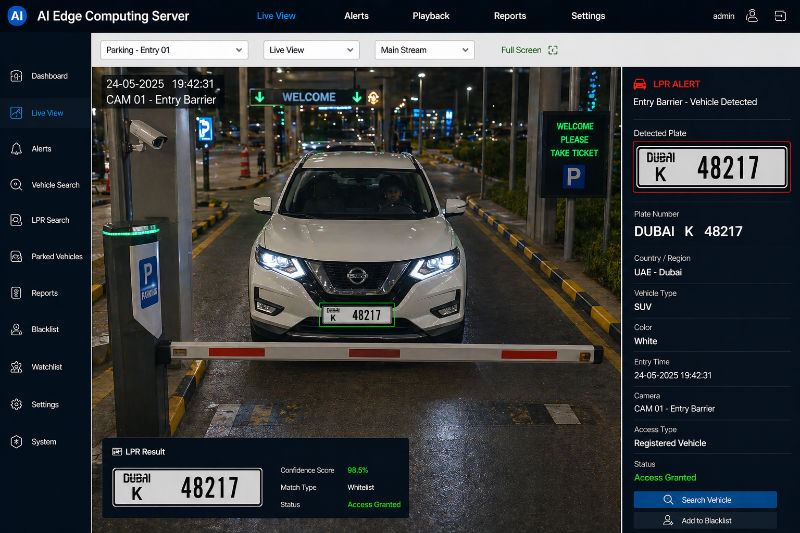Open the Settings top tab

[x=588, y=16]
